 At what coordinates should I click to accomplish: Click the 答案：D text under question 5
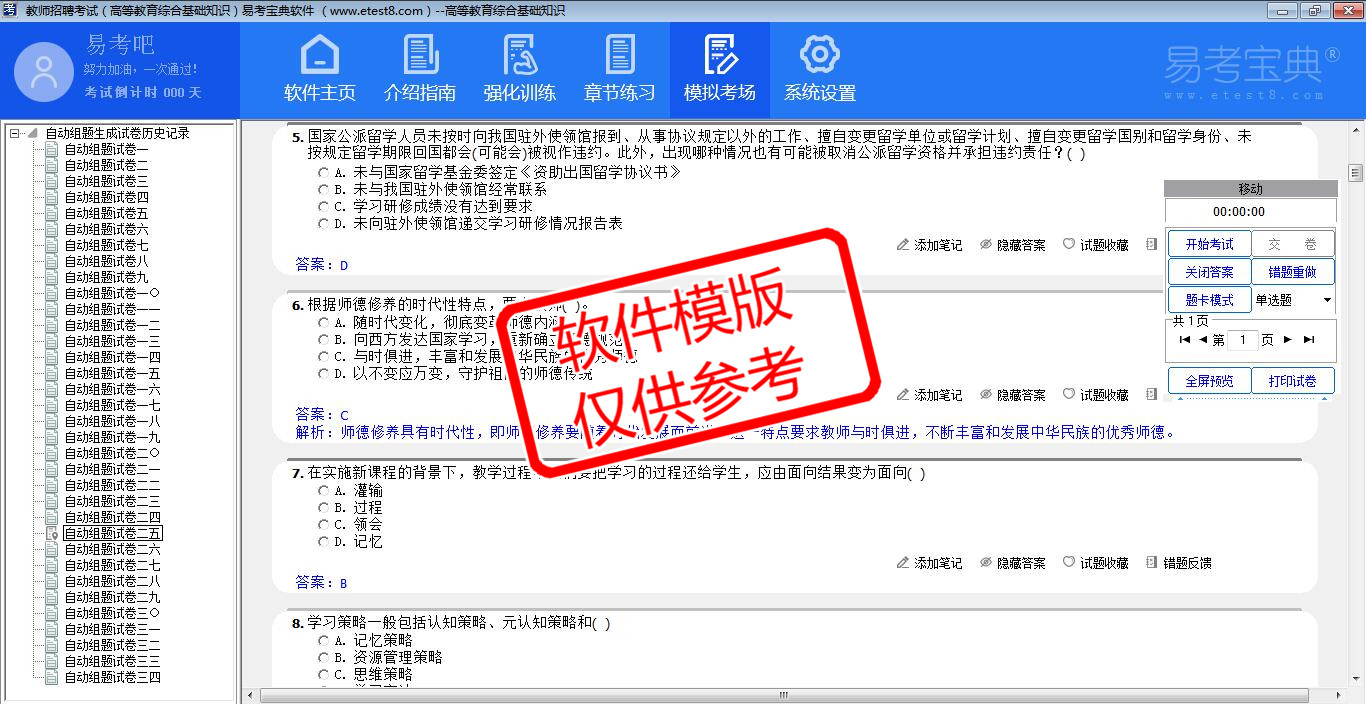click(322, 265)
